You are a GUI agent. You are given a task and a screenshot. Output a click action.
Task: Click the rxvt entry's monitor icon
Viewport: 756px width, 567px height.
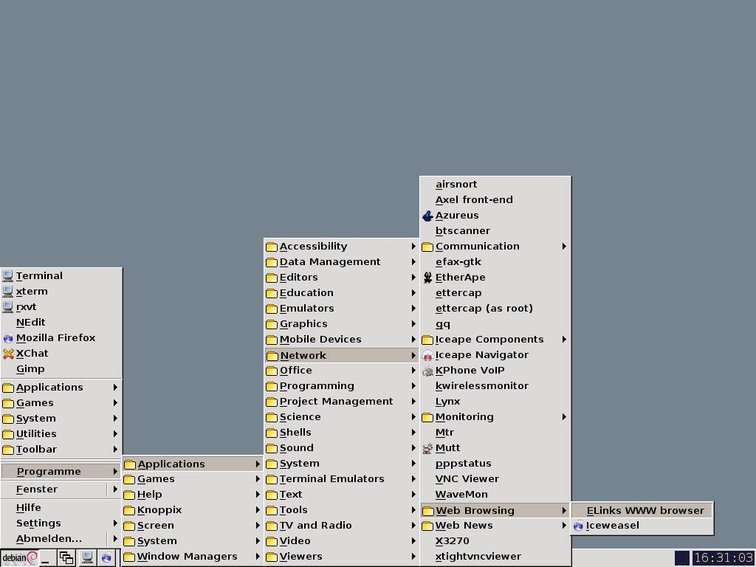[x=8, y=307]
